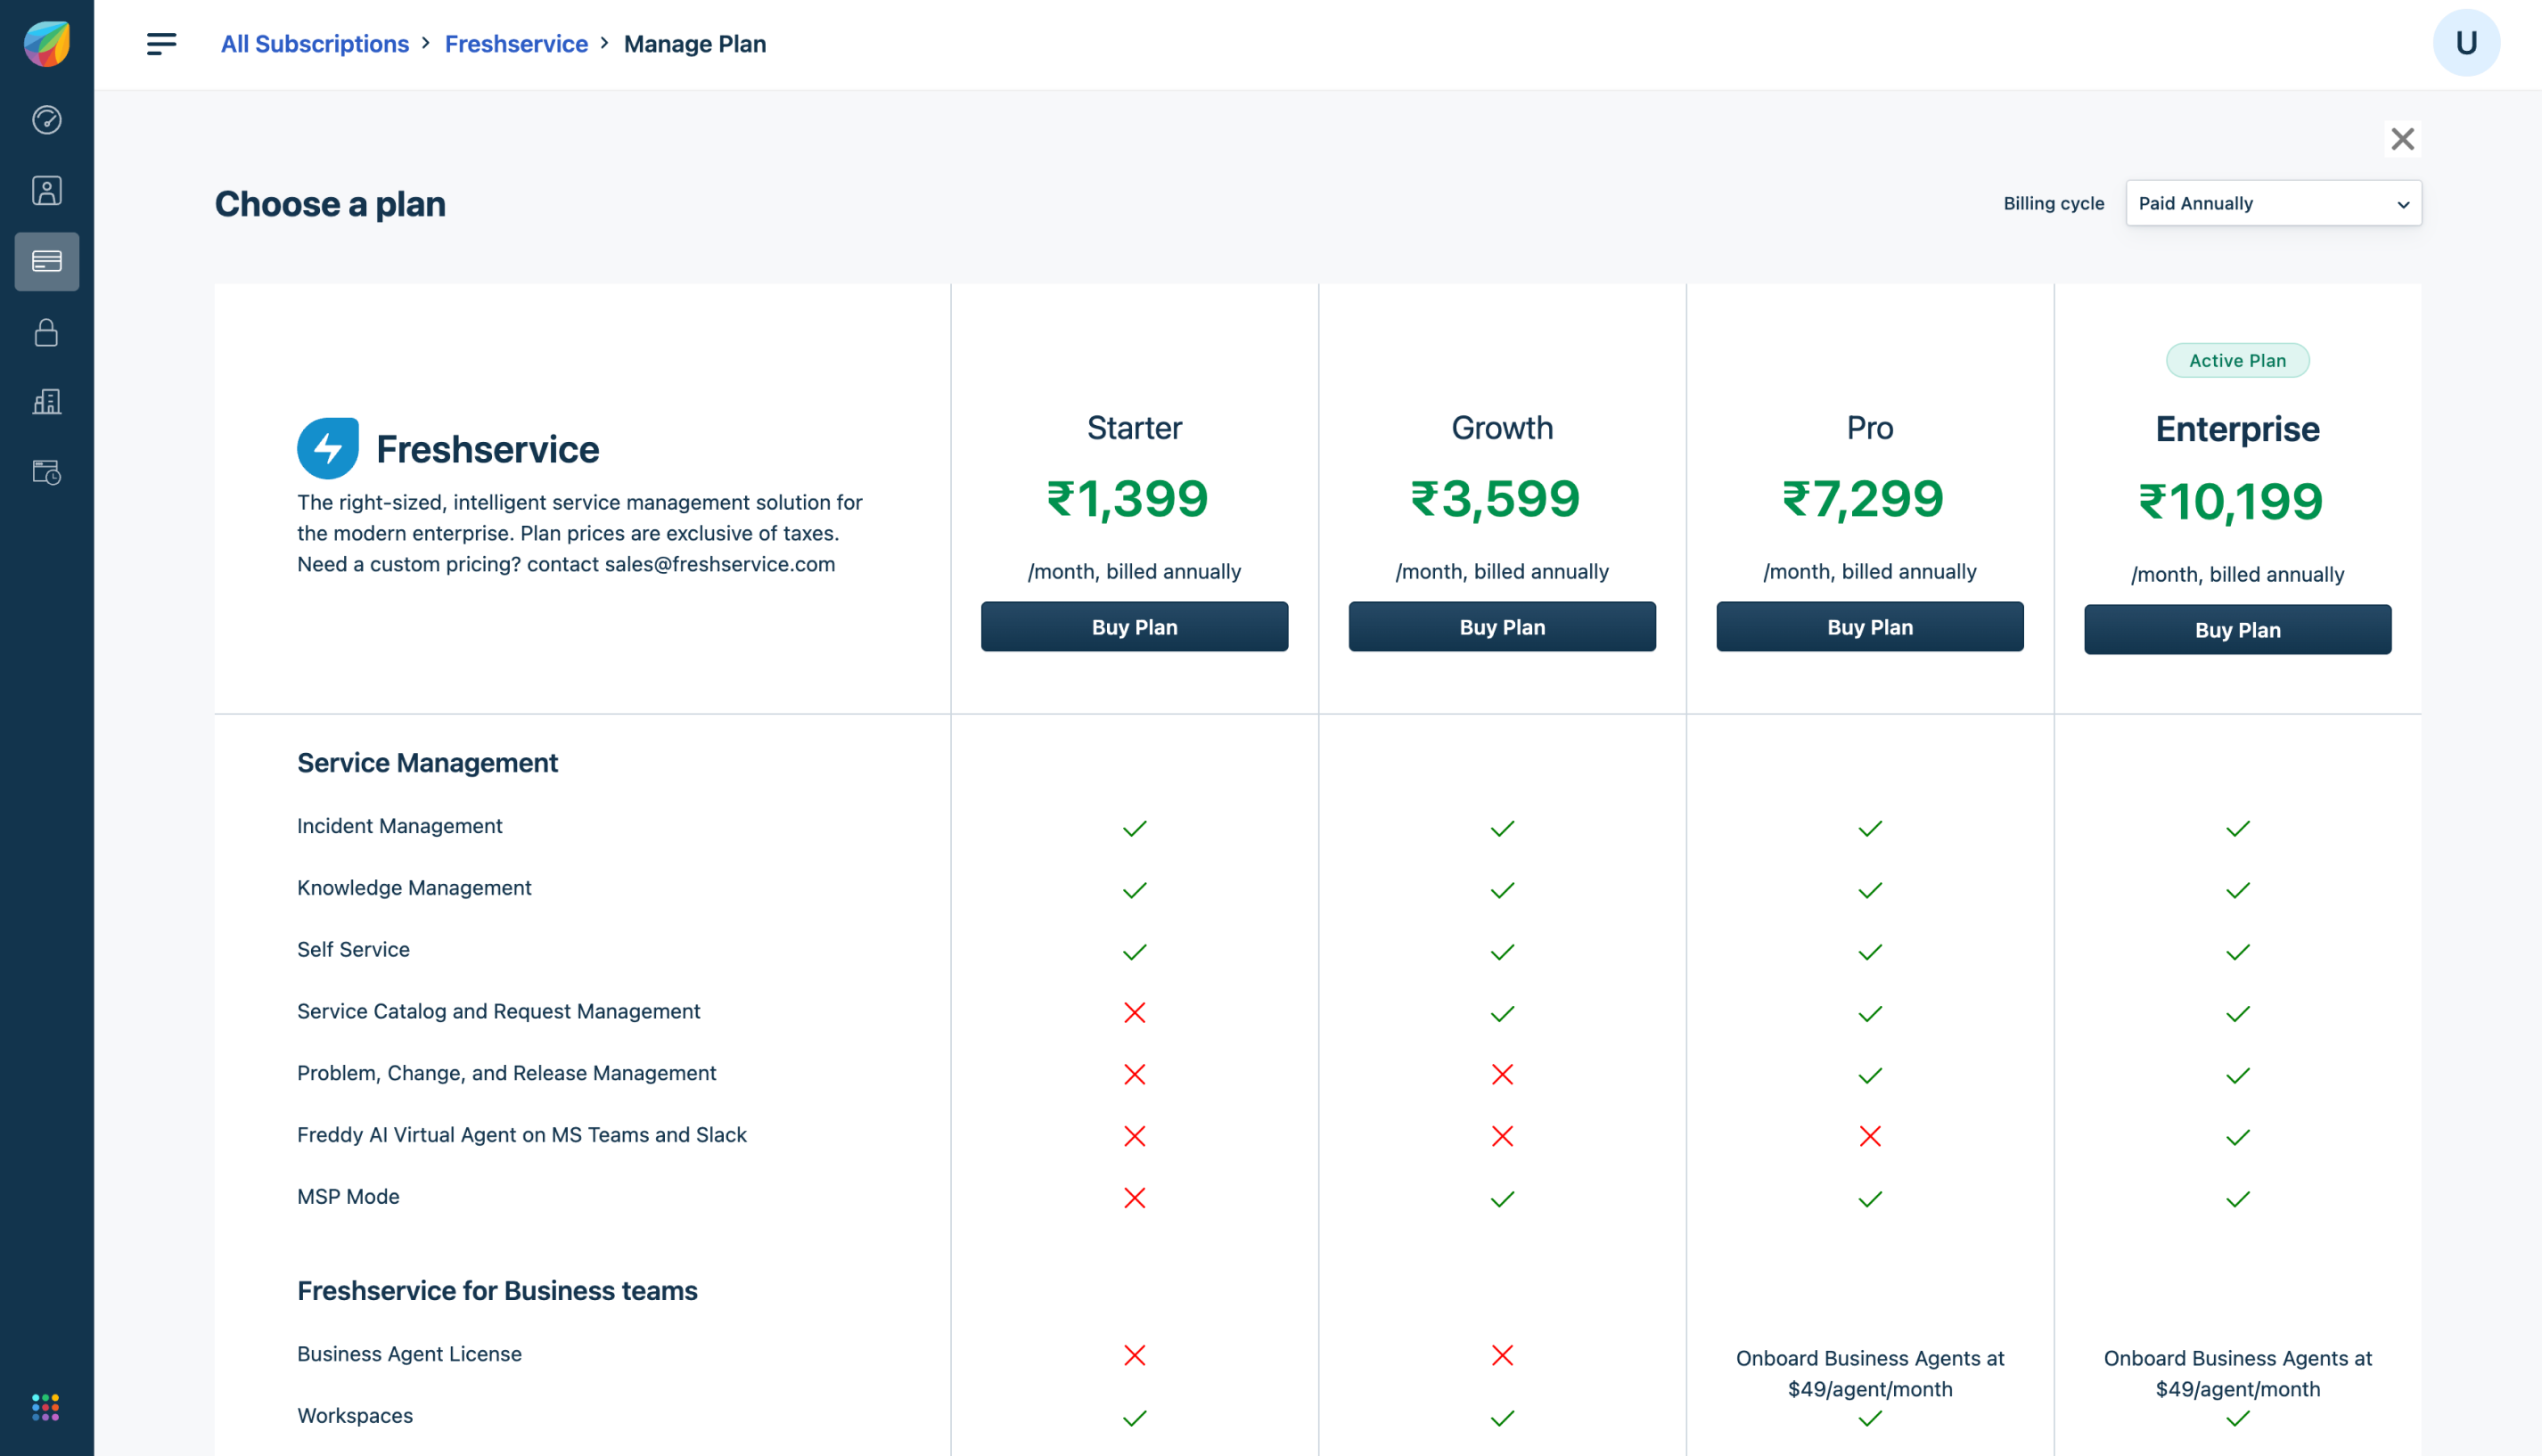The image size is (2542, 1456).
Task: Click the Active Plan badge
Action: (2237, 361)
